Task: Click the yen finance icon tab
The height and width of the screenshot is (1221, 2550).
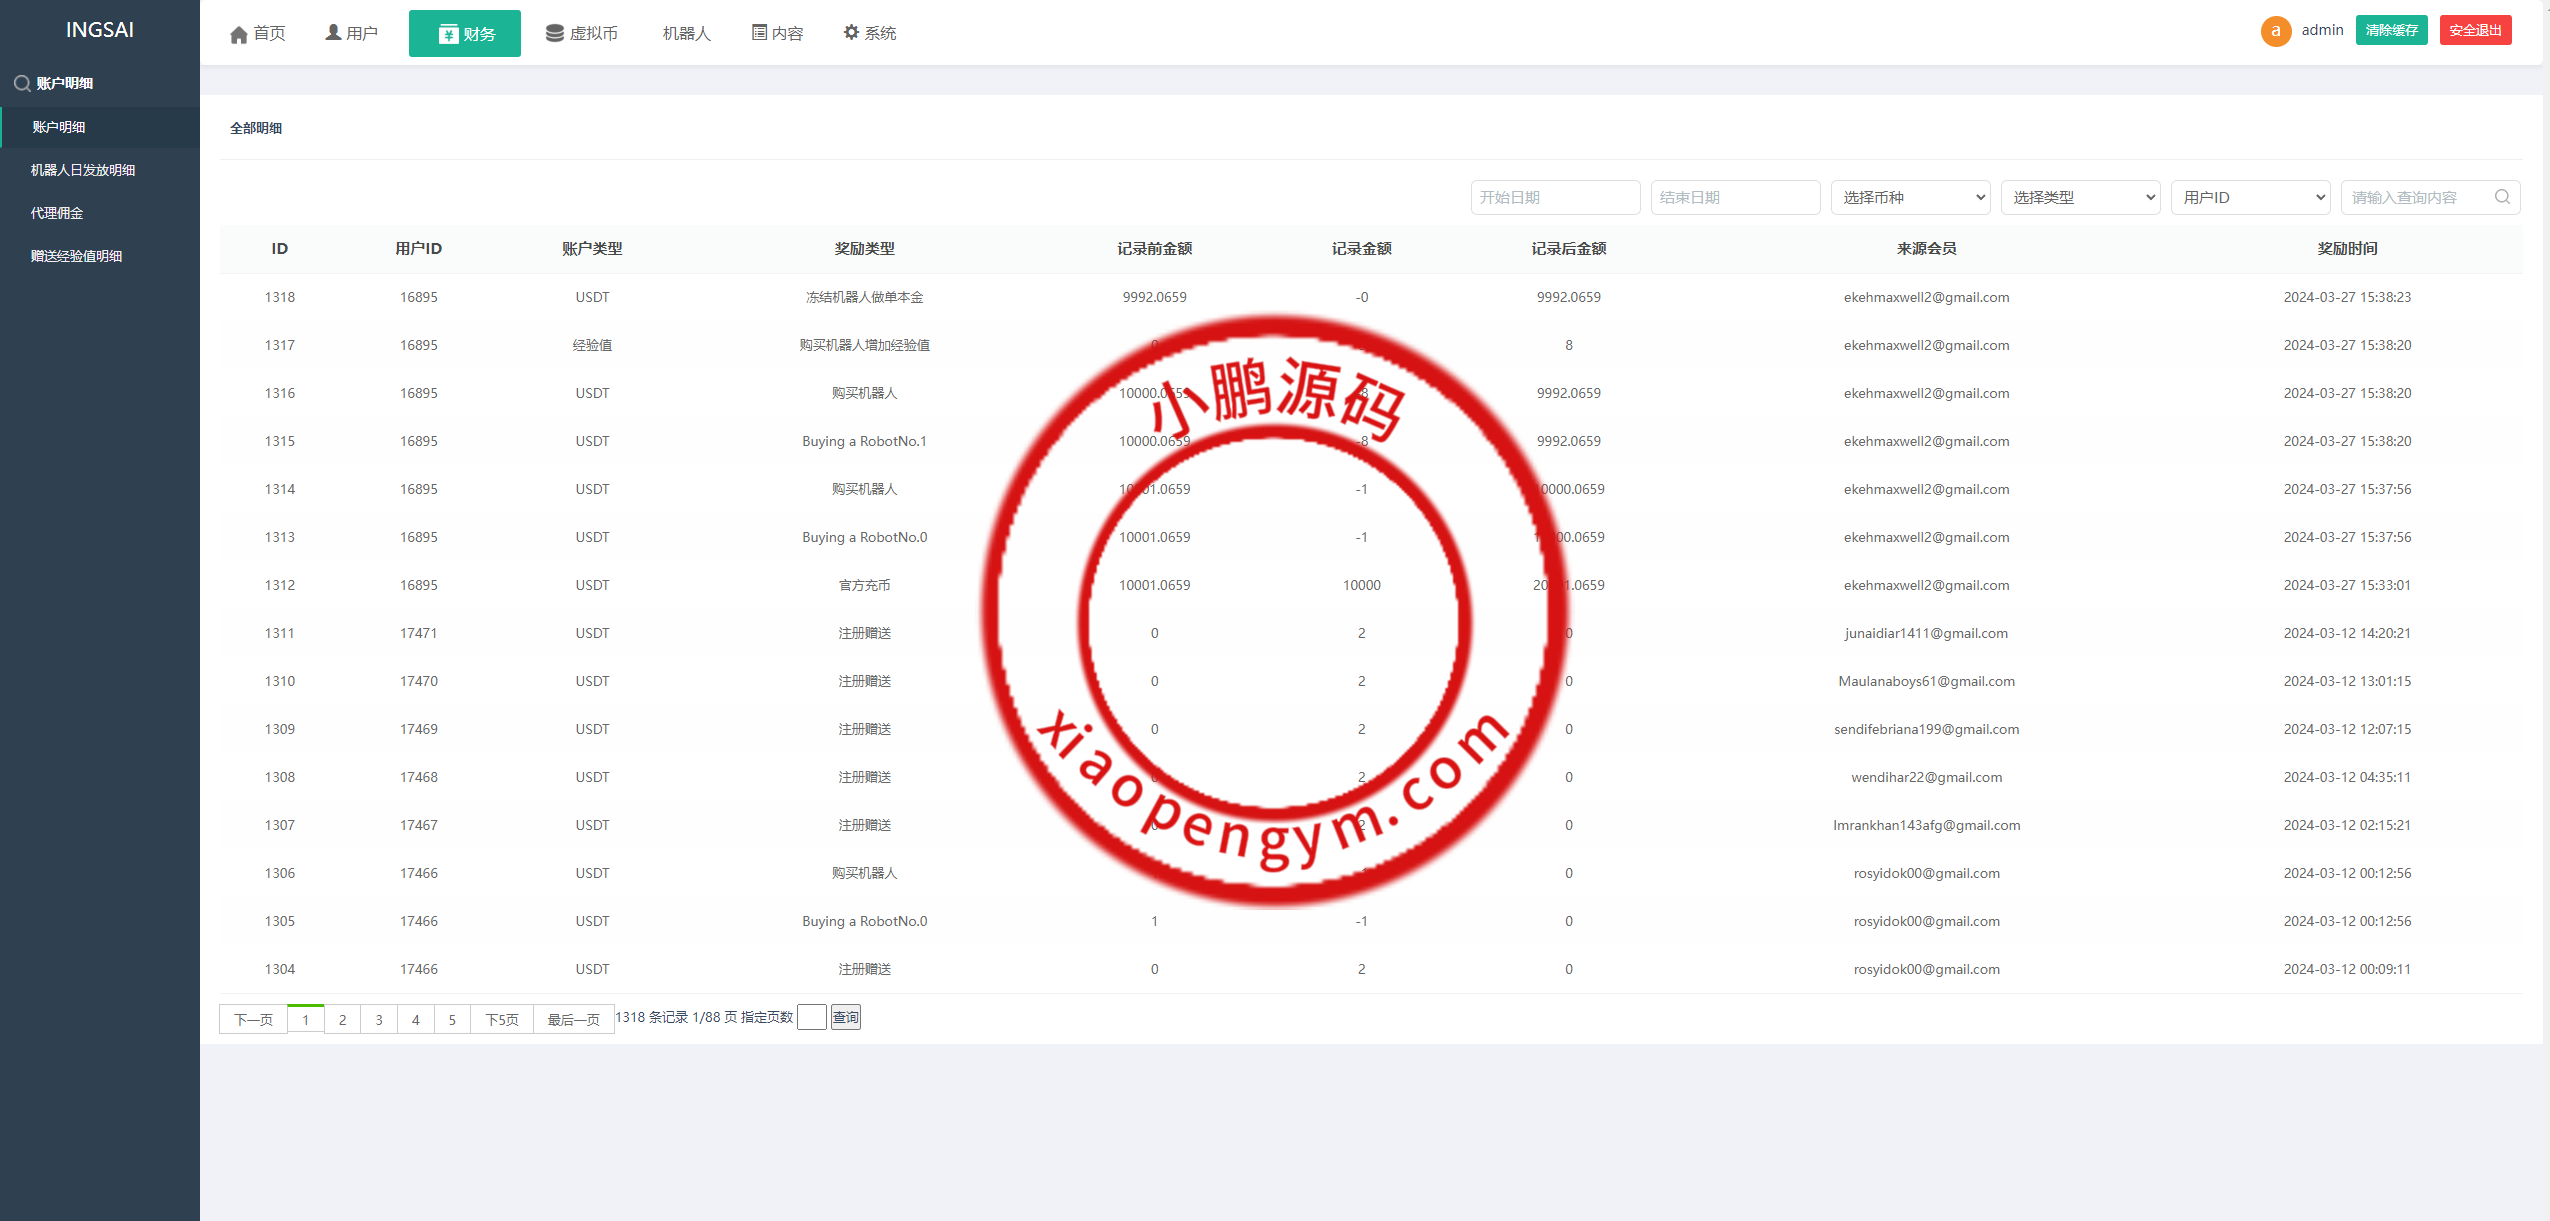Action: [448, 35]
